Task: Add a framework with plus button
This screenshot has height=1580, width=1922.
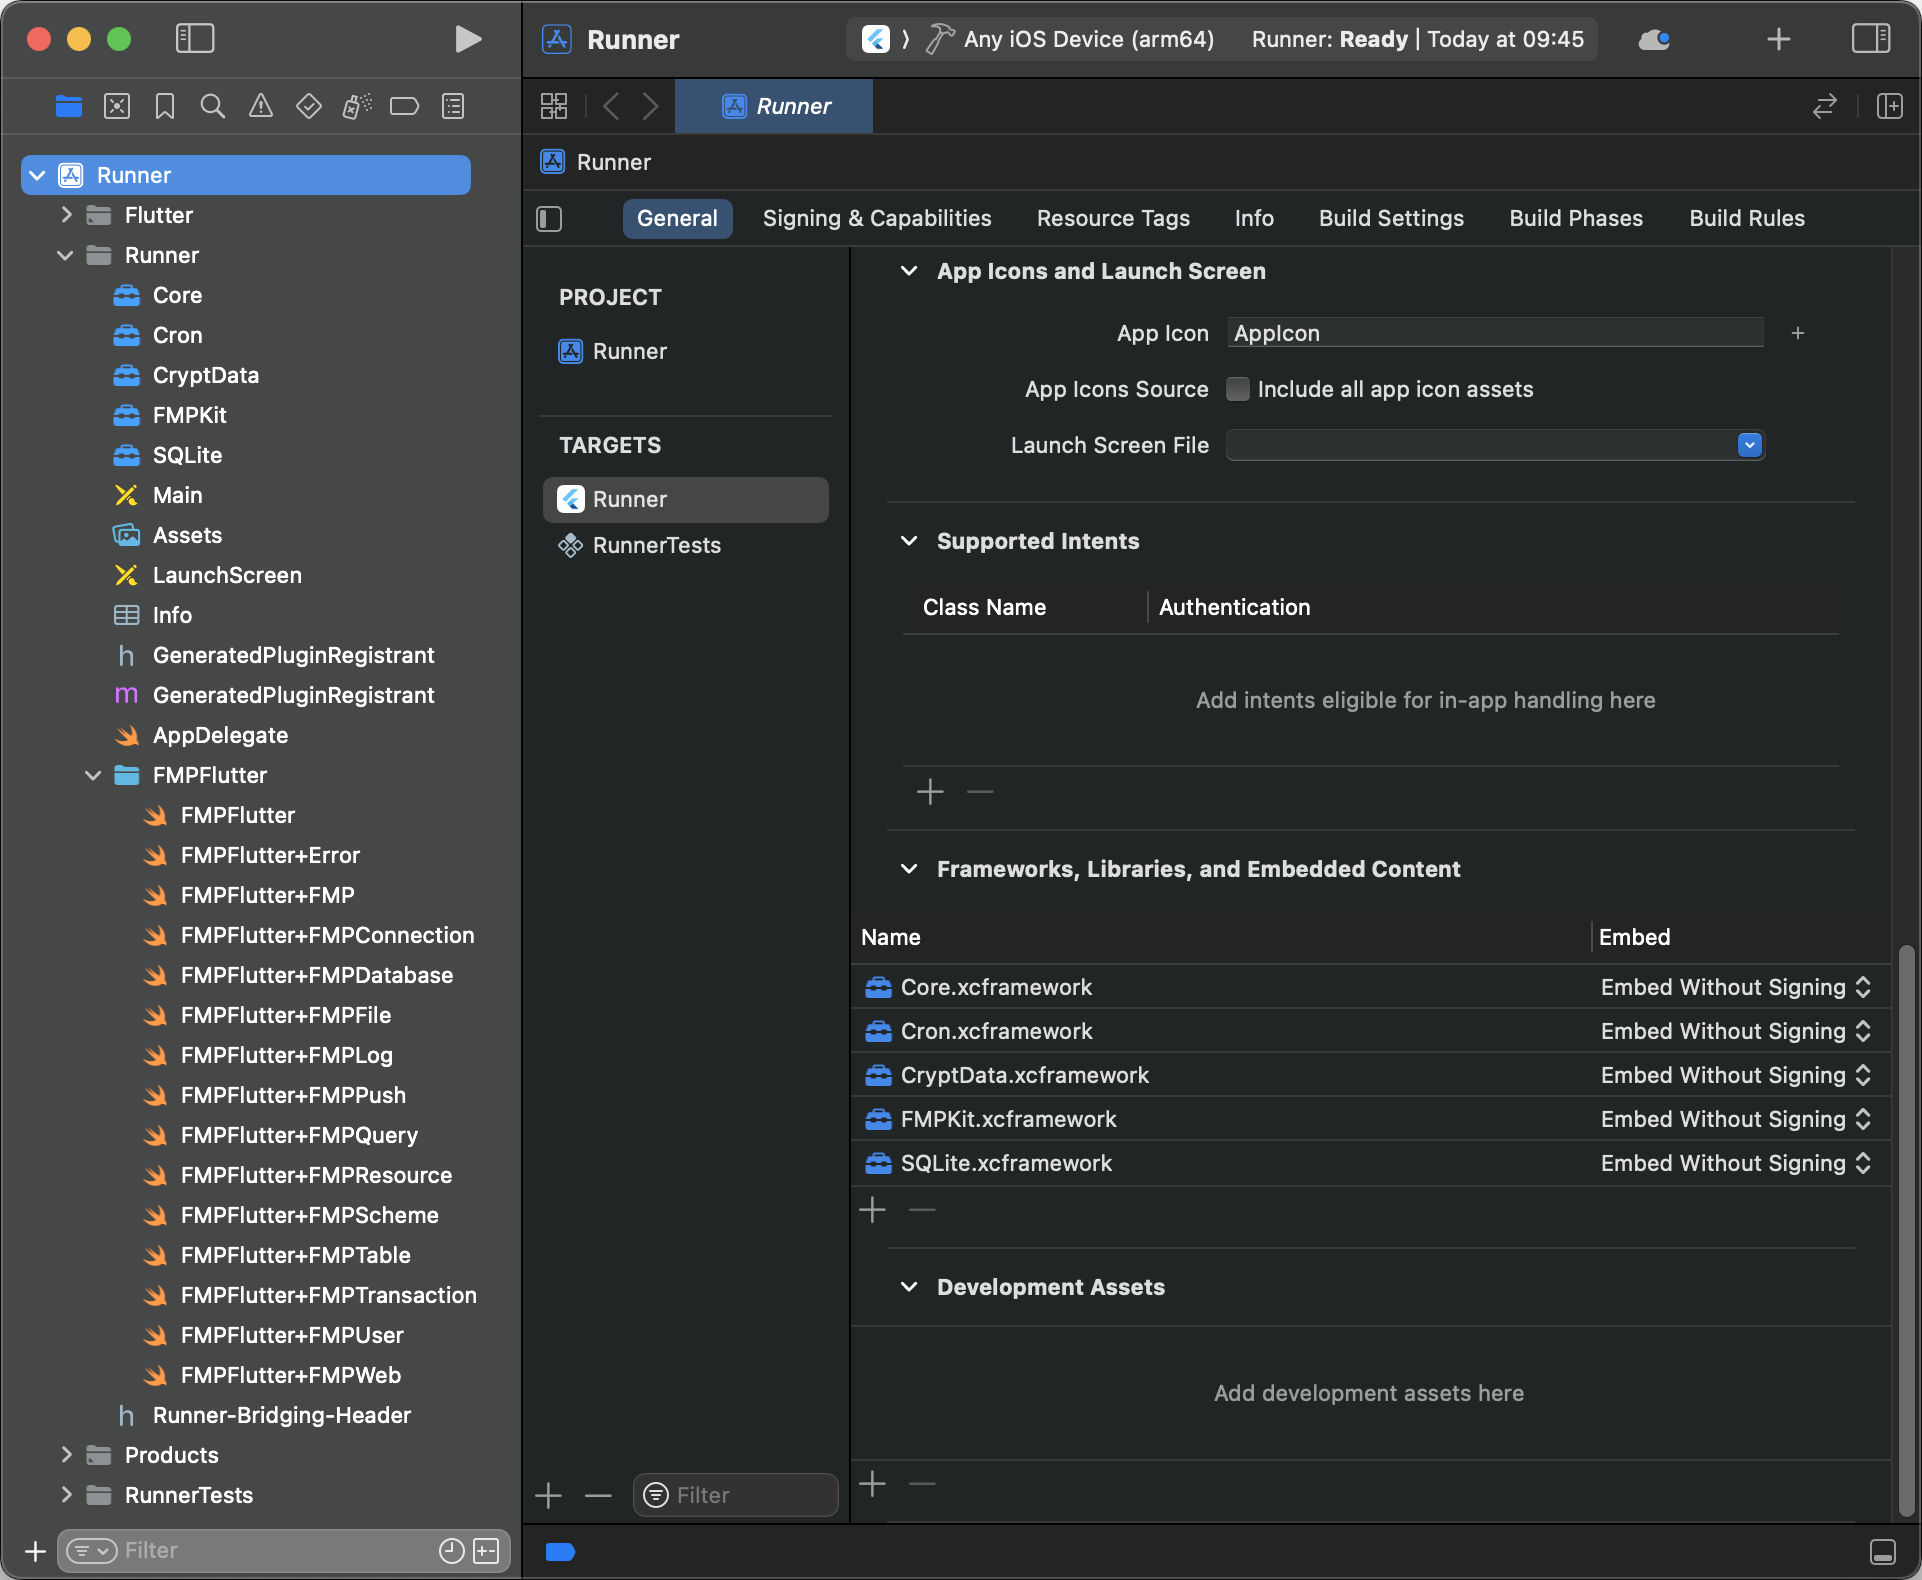Action: [872, 1210]
